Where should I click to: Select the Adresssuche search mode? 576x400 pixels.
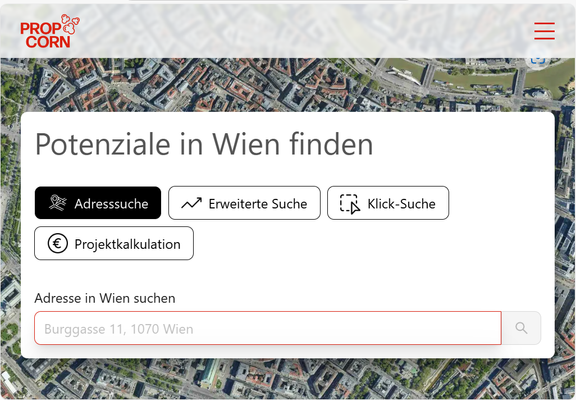click(98, 203)
